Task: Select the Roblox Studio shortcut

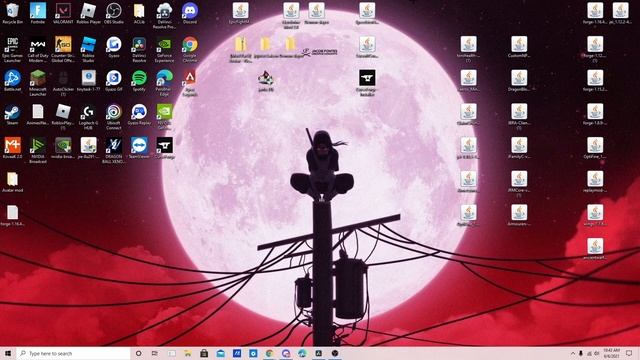Action: point(88,49)
